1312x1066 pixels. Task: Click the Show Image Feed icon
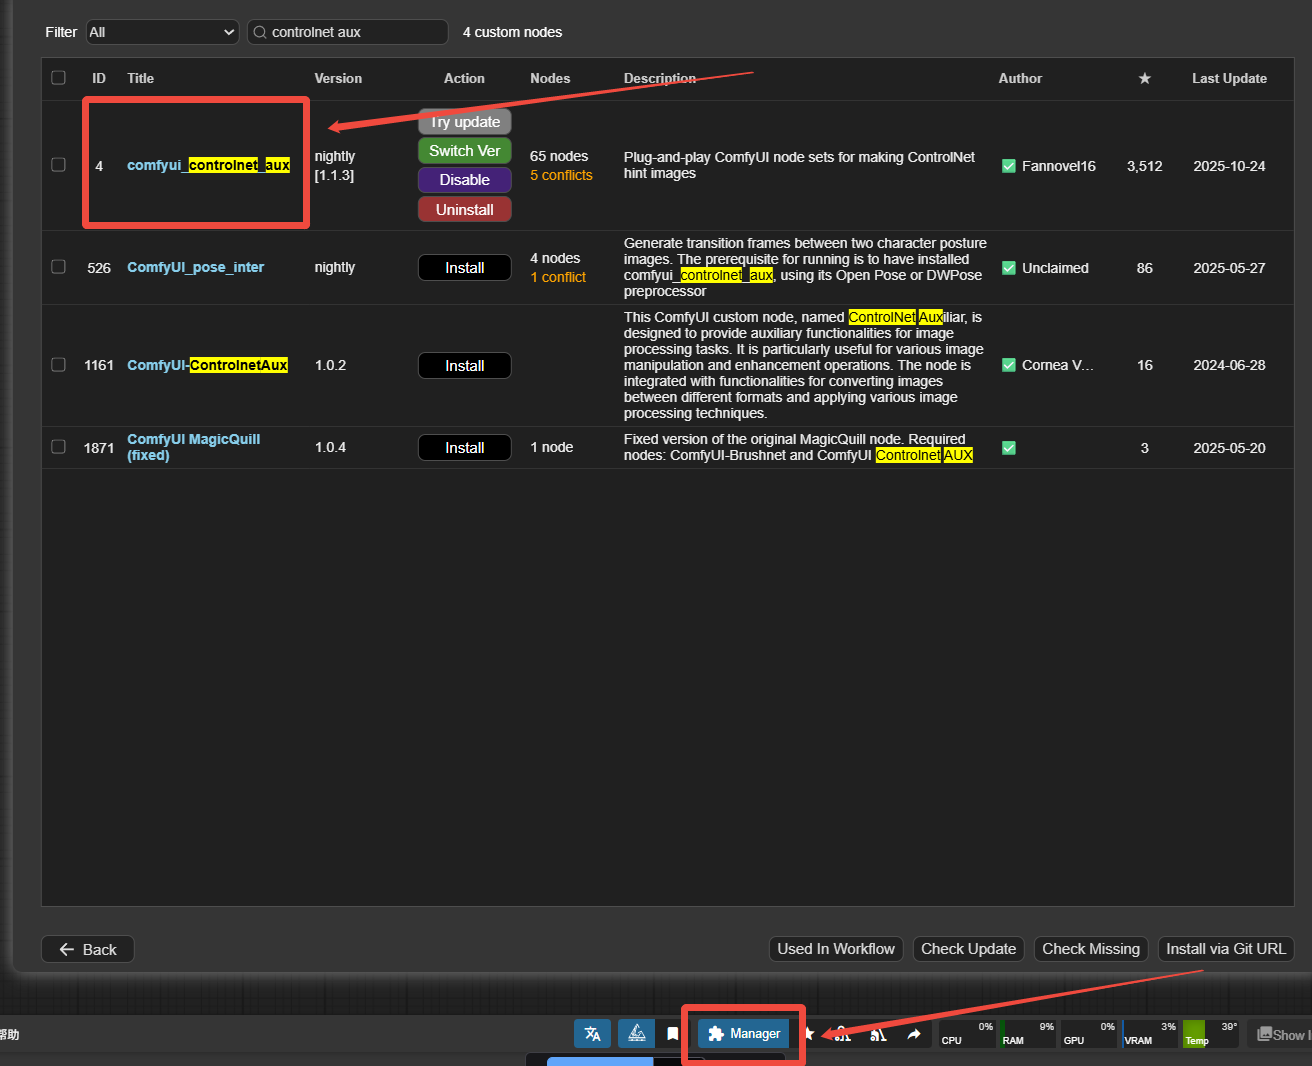1282,1035
